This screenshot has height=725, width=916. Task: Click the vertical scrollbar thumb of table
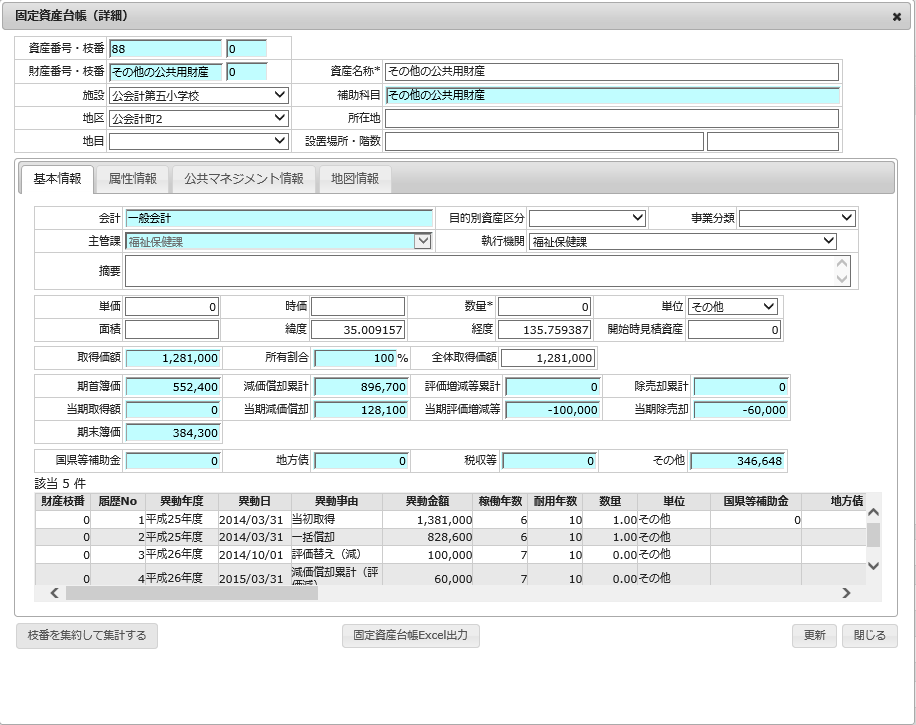coord(873,535)
